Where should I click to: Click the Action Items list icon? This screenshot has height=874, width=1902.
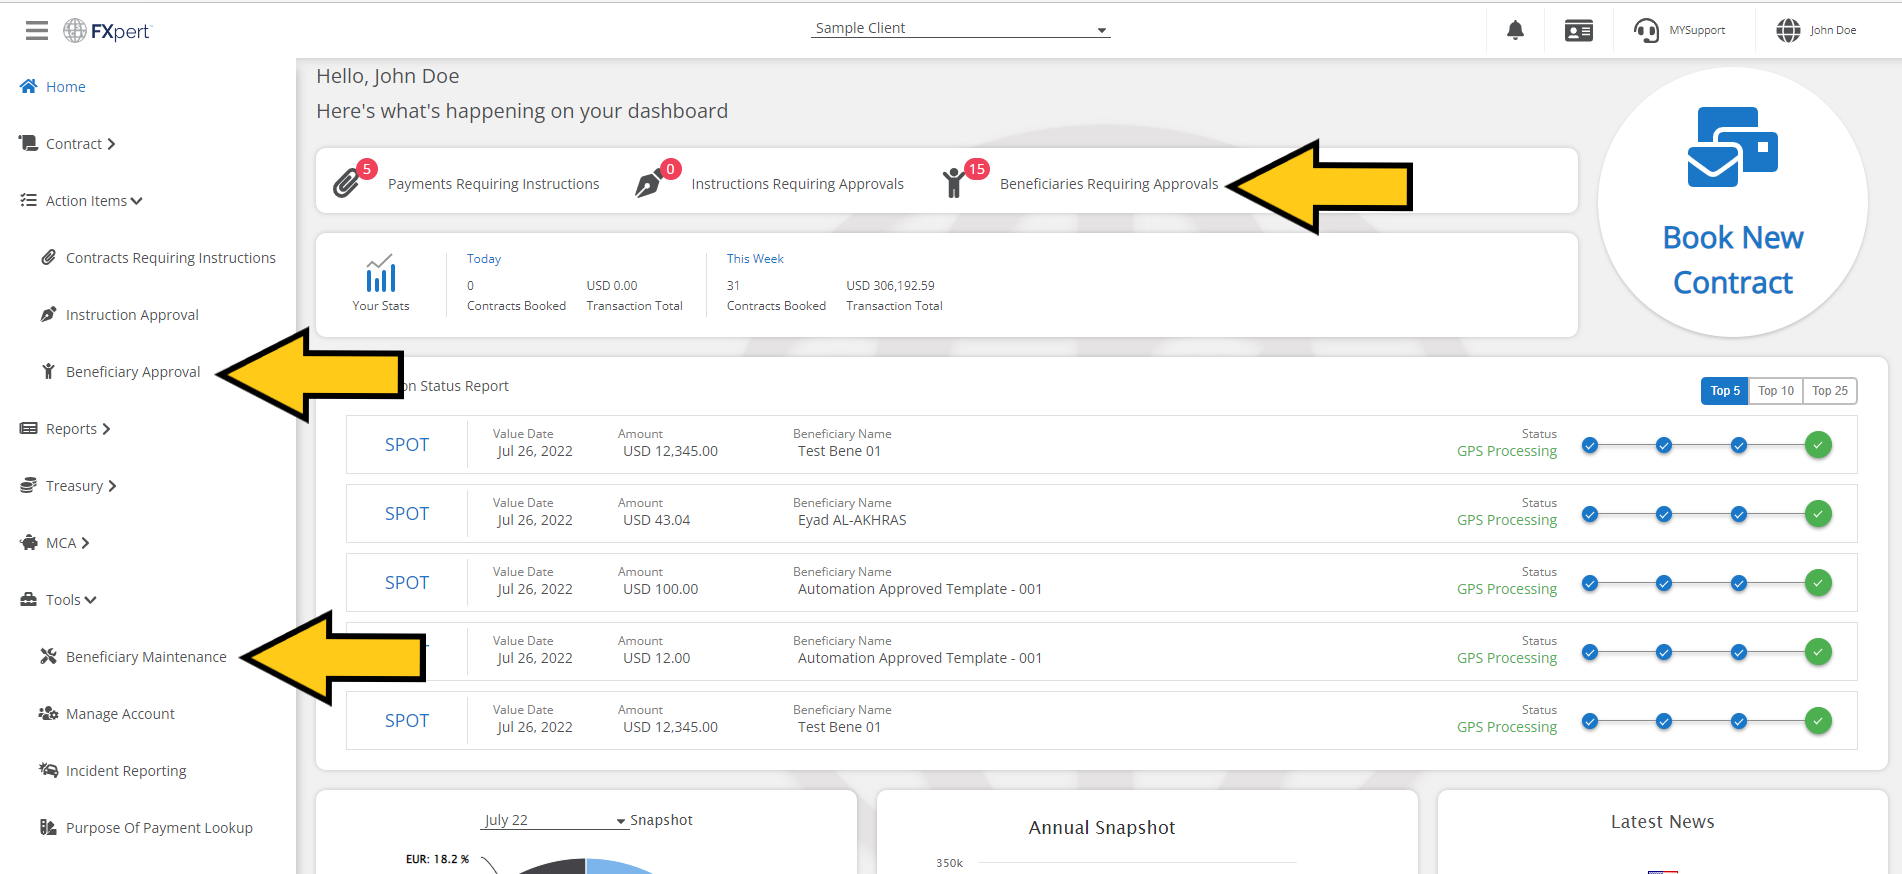pos(28,200)
